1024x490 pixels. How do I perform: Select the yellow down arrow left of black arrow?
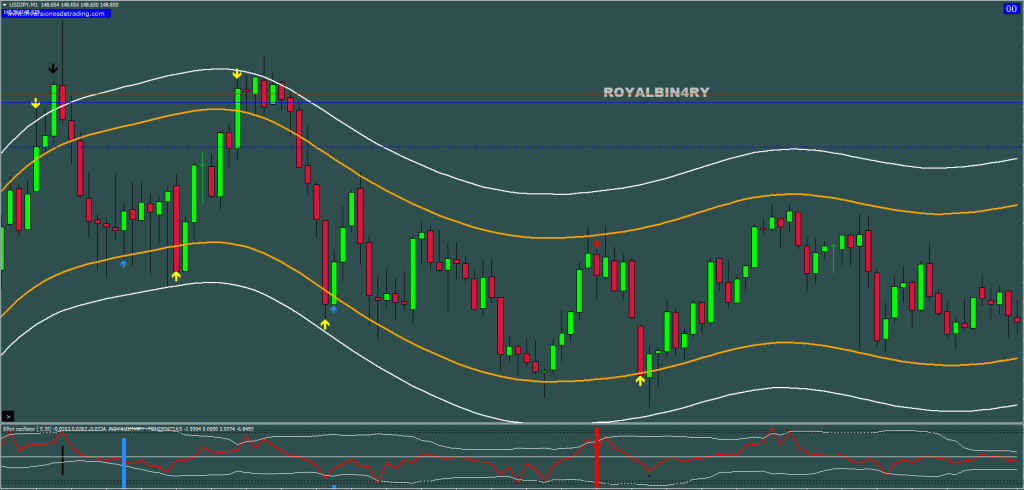[35, 103]
